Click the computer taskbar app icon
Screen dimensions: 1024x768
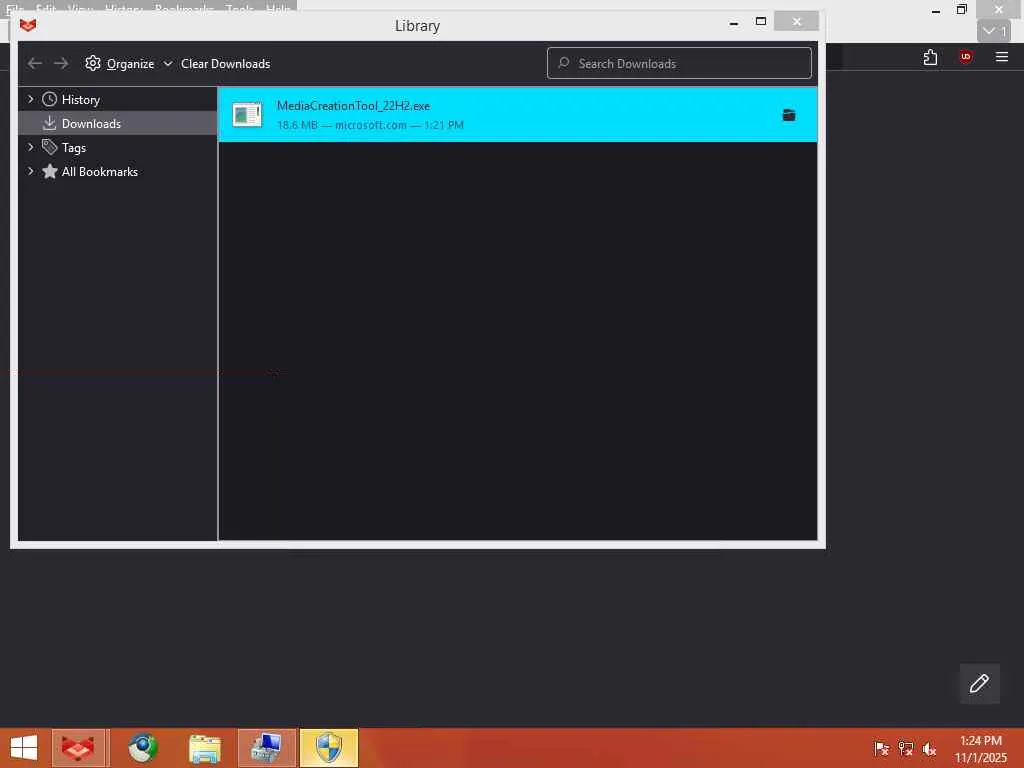tap(267, 748)
